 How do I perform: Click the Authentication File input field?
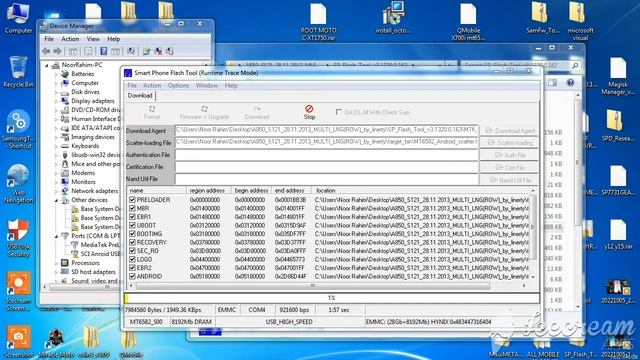tap(327, 155)
